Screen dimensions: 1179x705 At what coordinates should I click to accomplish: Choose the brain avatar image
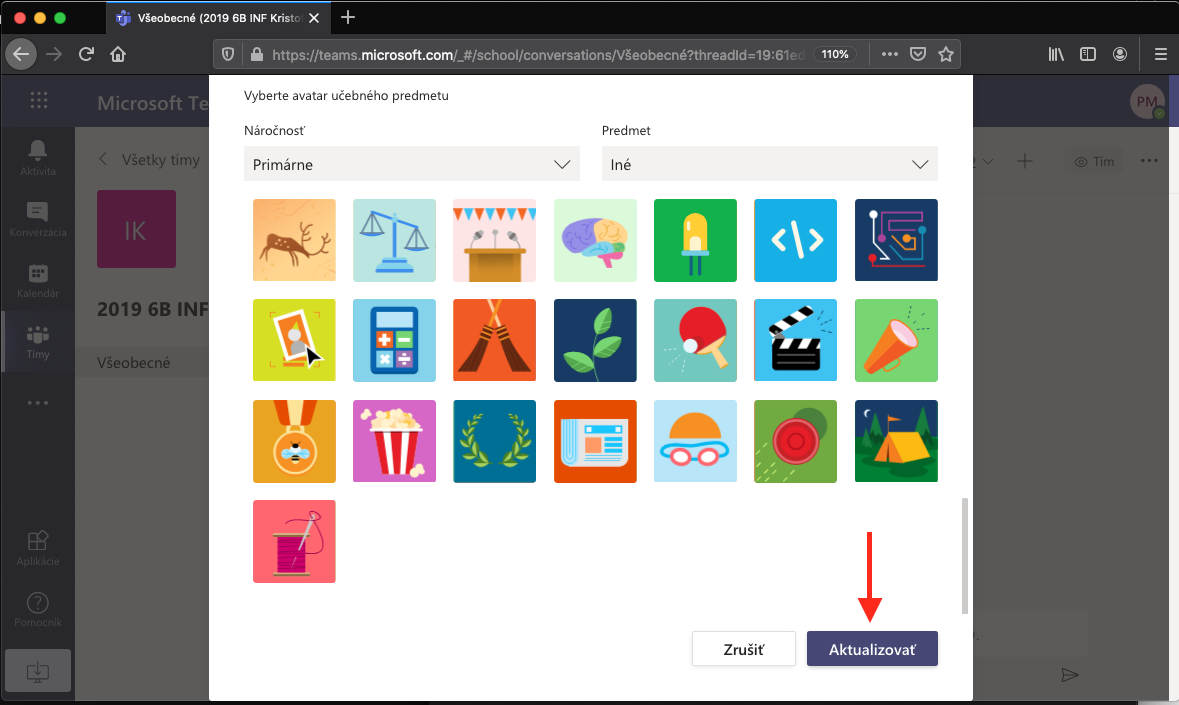[595, 240]
